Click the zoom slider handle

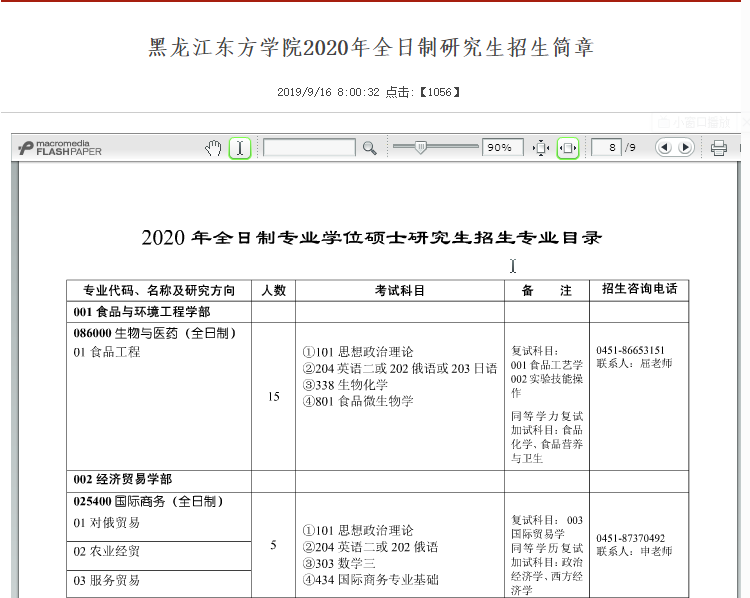click(421, 147)
